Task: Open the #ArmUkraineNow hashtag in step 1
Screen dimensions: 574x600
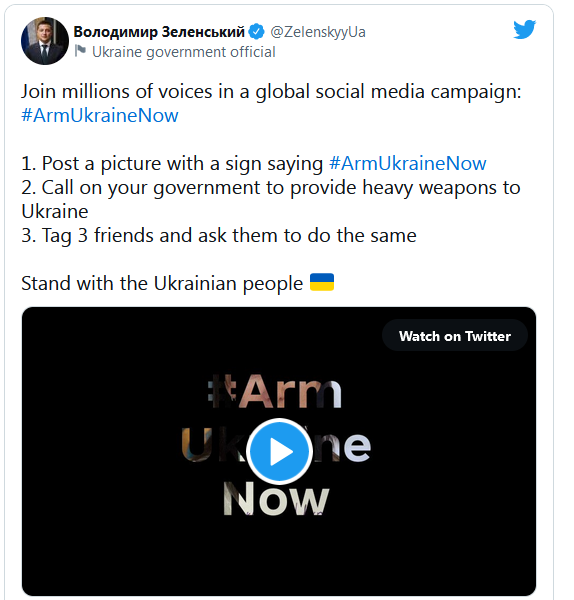Action: pyautogui.click(x=408, y=163)
